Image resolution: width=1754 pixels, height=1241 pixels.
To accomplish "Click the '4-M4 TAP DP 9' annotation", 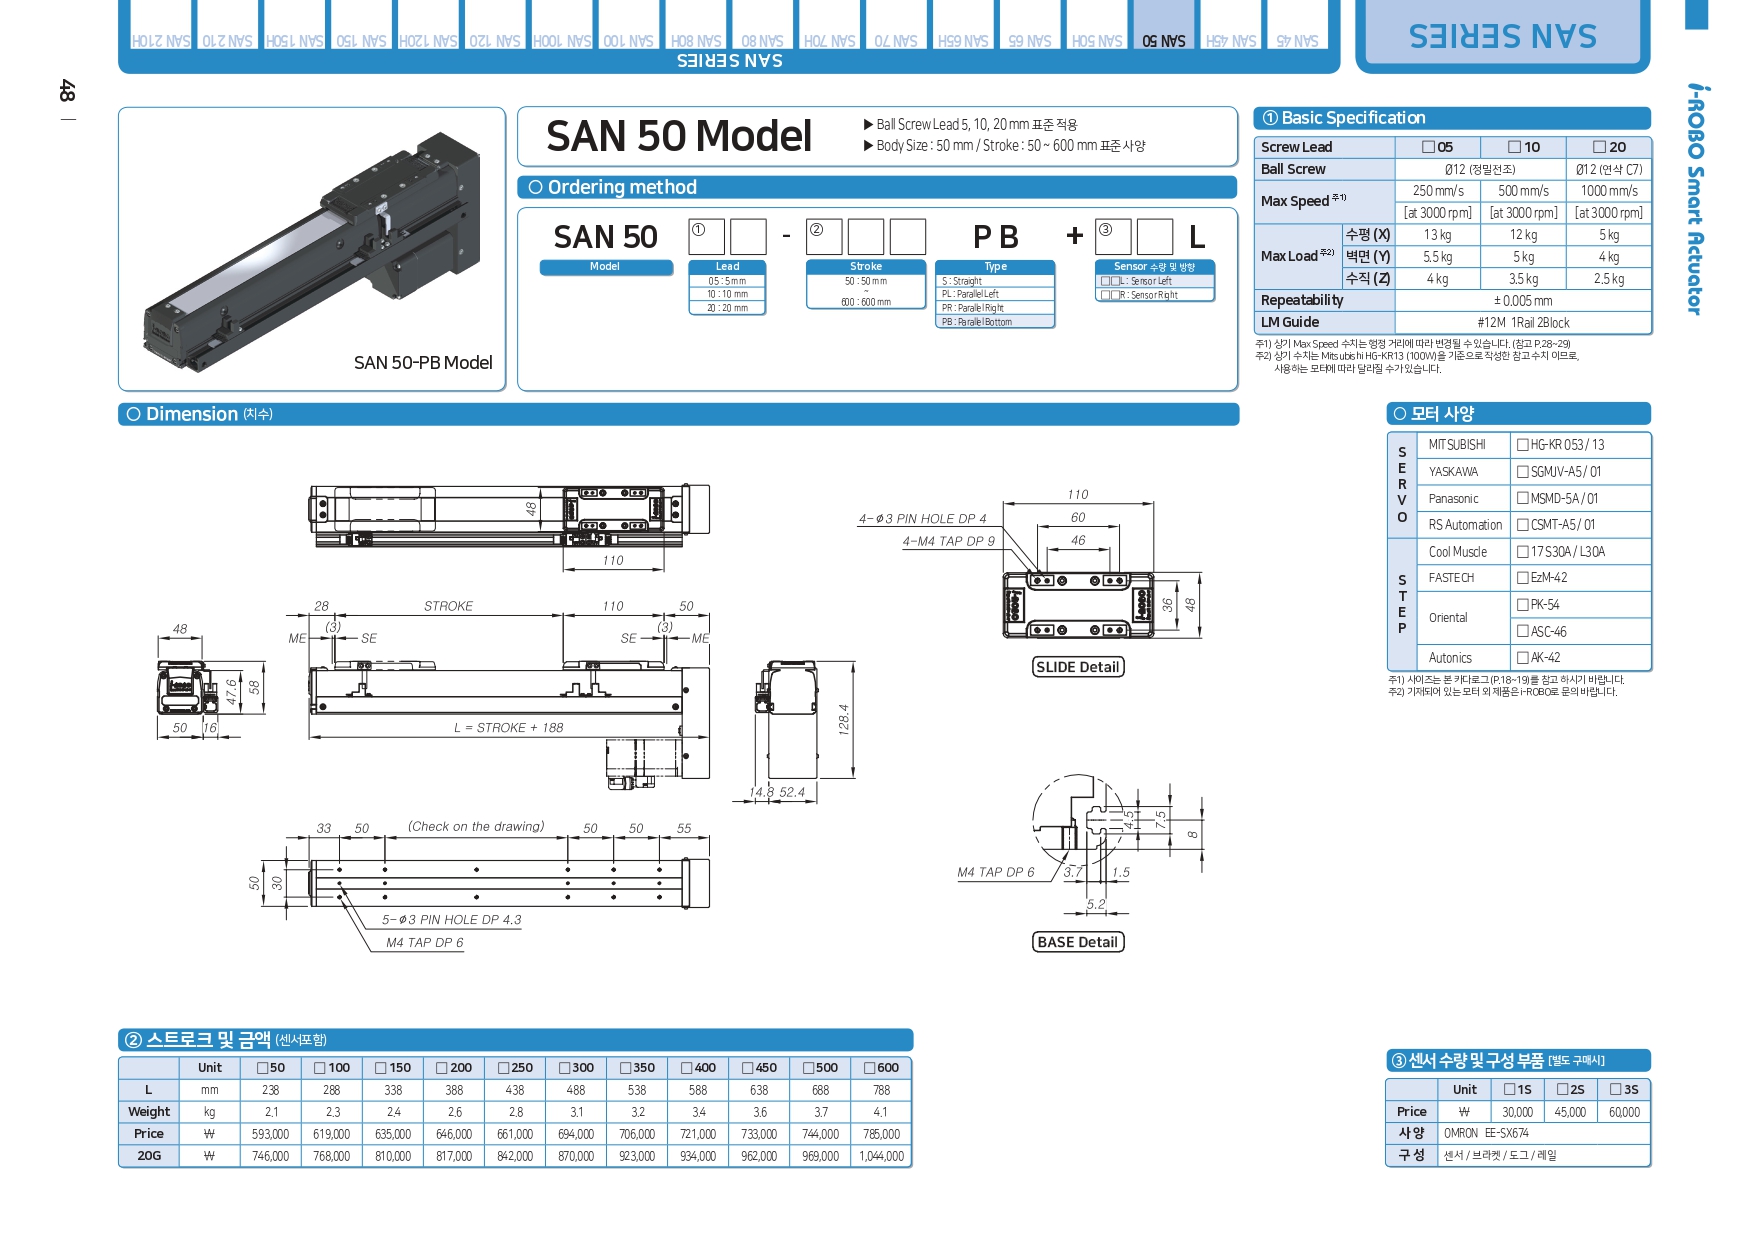I will pyautogui.click(x=948, y=541).
